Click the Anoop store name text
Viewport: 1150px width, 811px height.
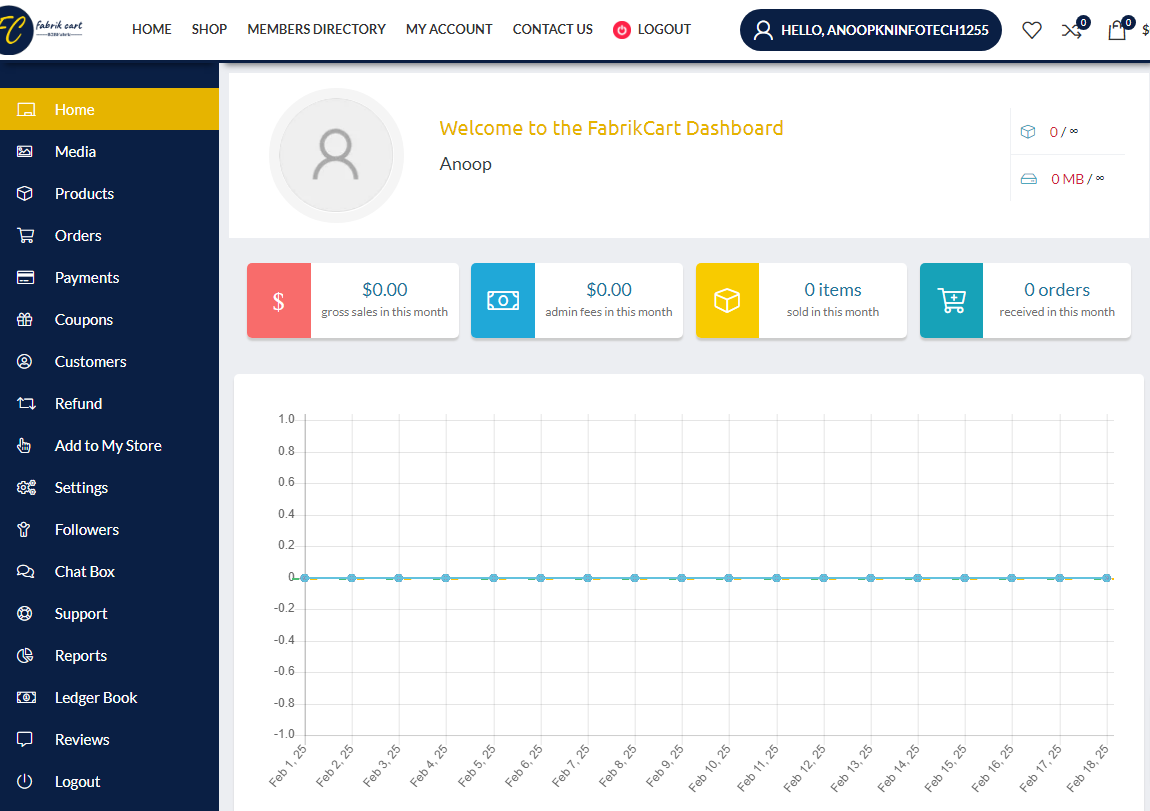466,164
